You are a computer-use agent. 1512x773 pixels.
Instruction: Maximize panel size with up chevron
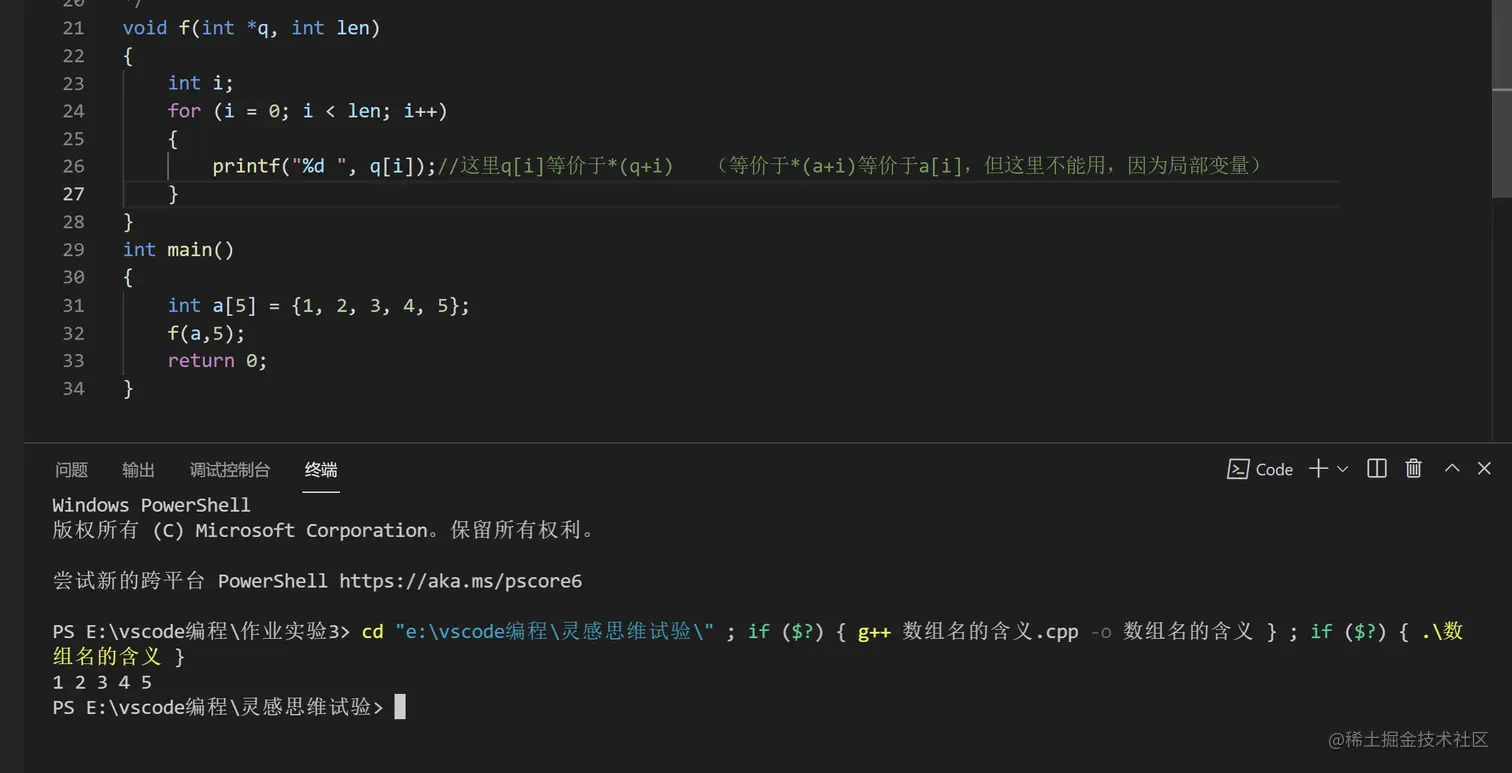click(x=1452, y=468)
